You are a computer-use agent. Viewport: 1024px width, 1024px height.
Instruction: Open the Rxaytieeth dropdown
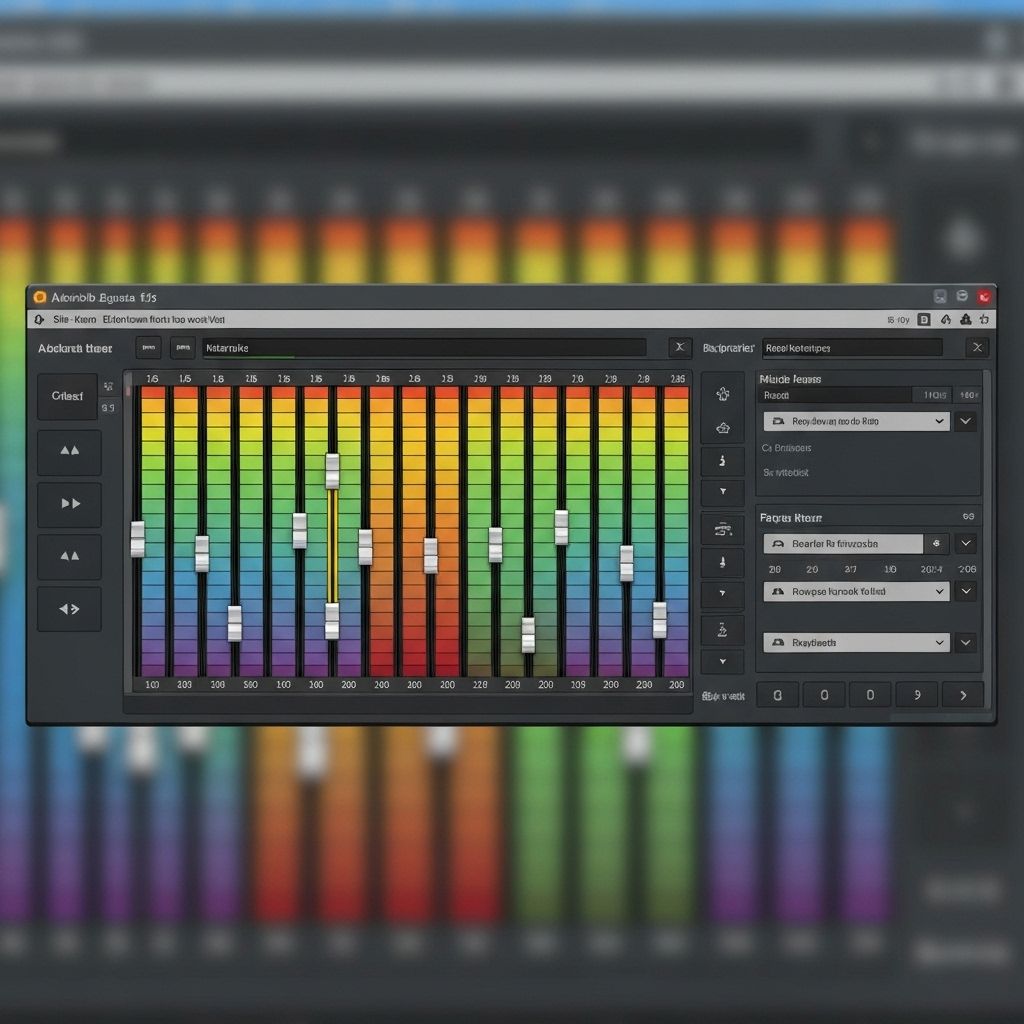855,642
